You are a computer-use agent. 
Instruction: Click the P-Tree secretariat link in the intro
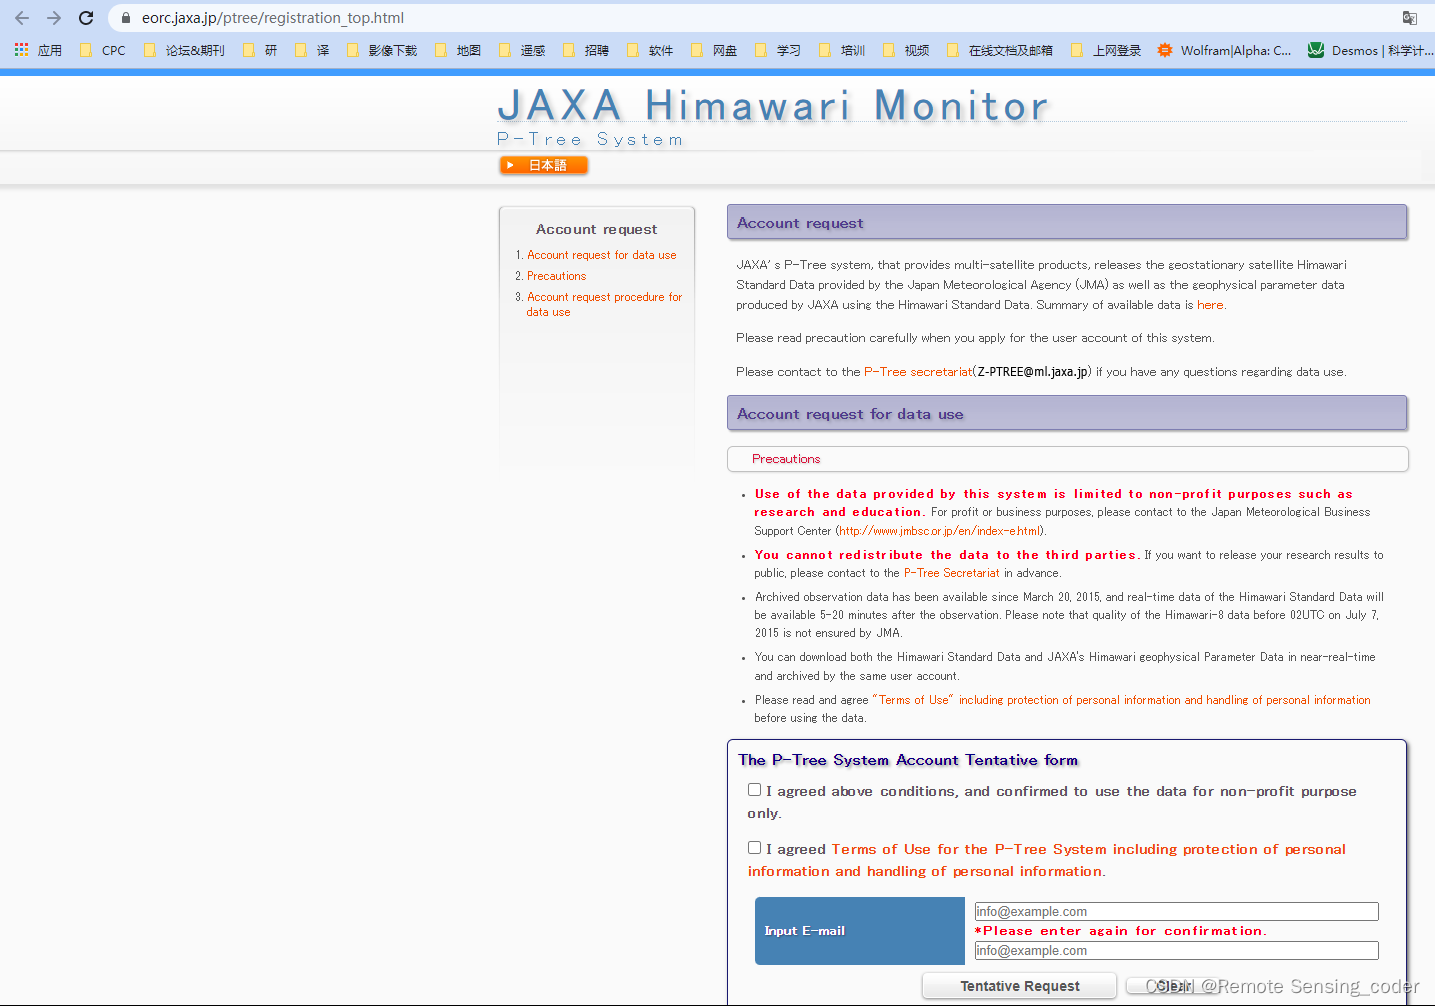click(918, 372)
